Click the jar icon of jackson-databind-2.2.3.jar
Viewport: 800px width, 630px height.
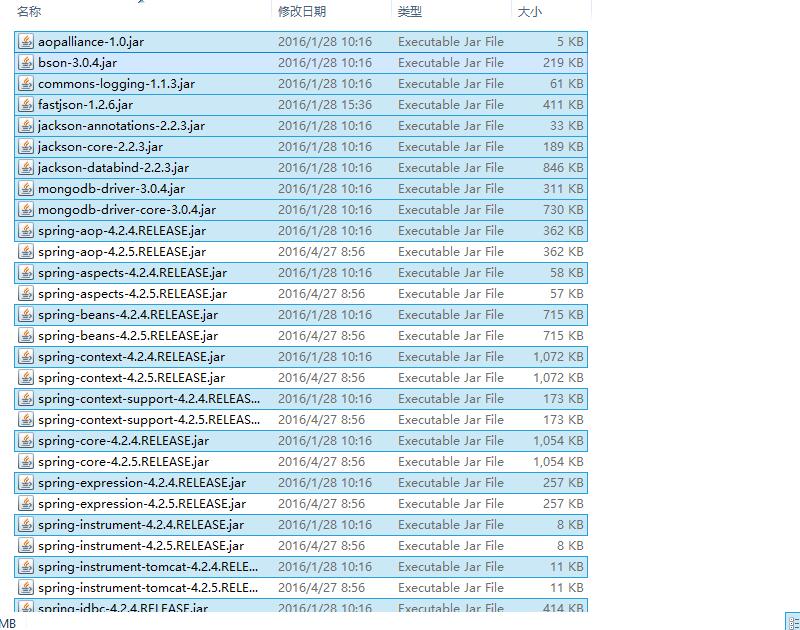[26, 168]
